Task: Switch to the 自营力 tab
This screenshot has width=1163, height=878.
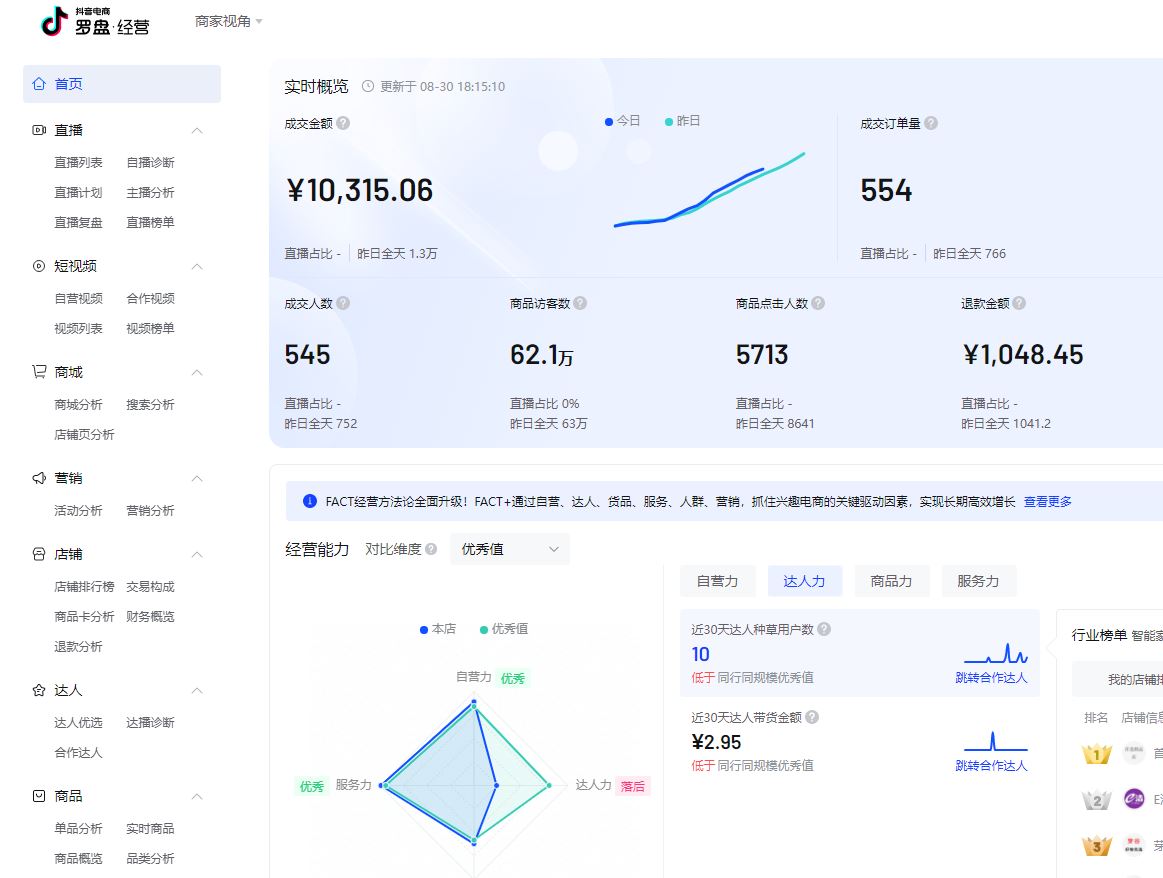Action: 717,581
